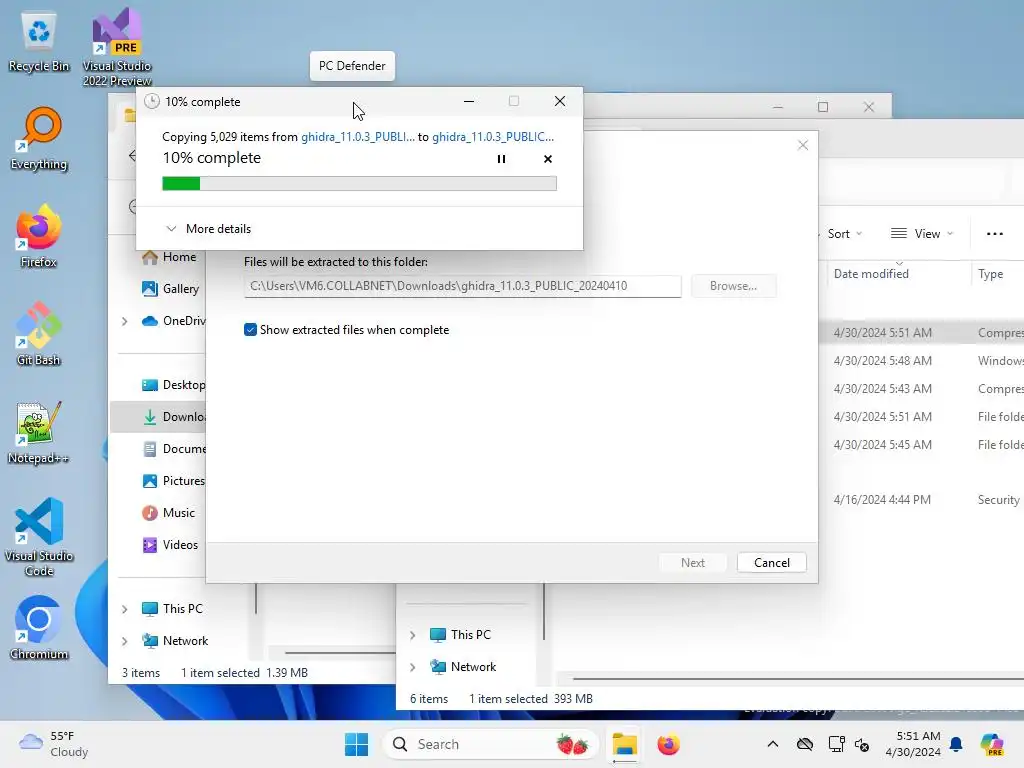
Task: Cancel the copy with the small X
Action: [548, 159]
